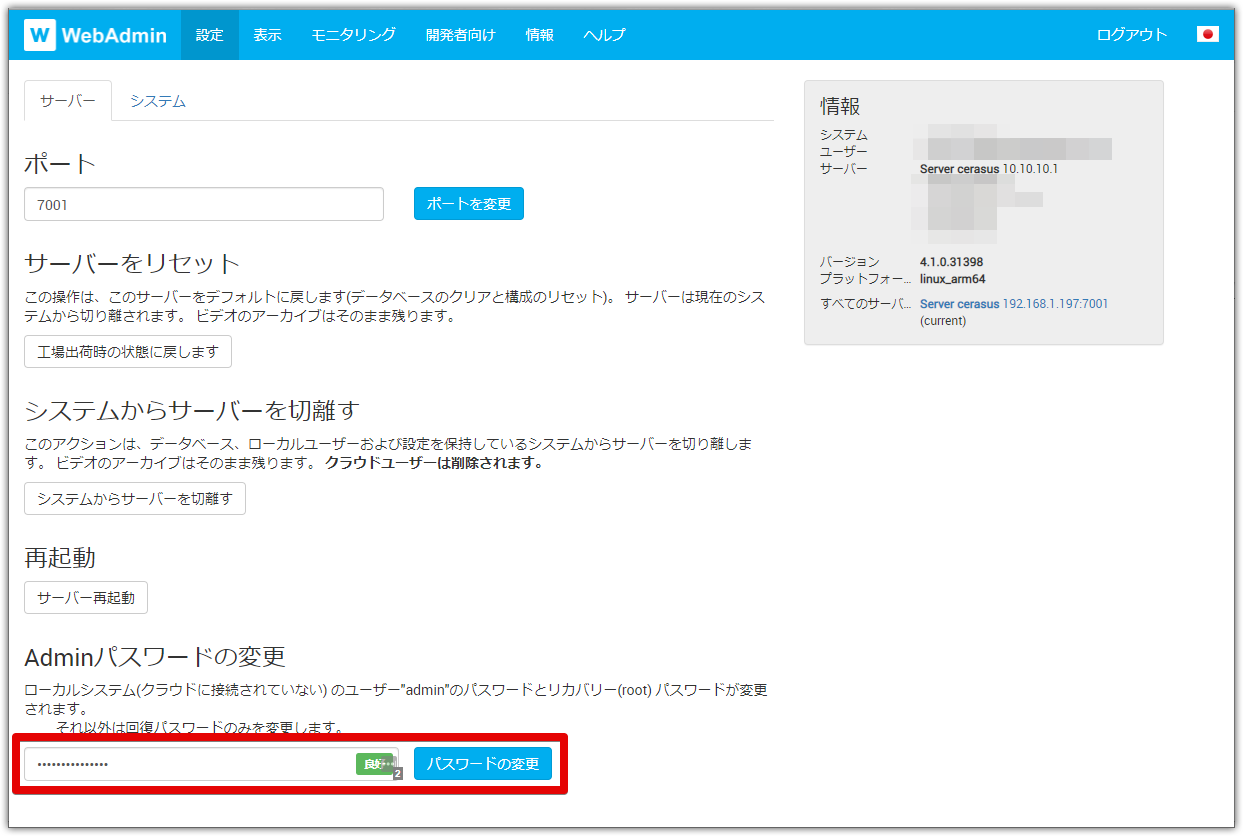The image size is (1243, 836).
Task: Open the モニタリング menu
Action: (x=353, y=35)
